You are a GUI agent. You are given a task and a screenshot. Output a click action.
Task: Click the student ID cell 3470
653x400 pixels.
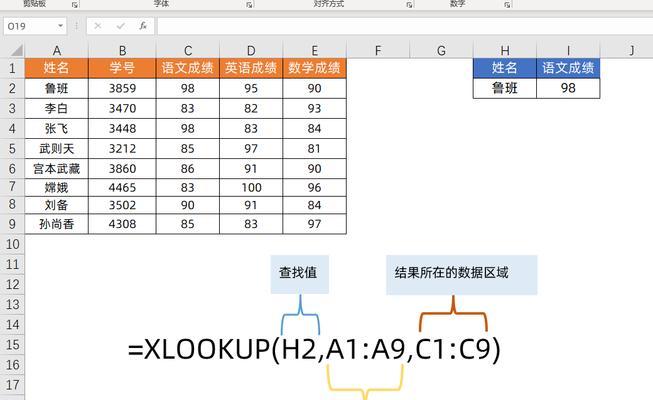click(x=122, y=108)
